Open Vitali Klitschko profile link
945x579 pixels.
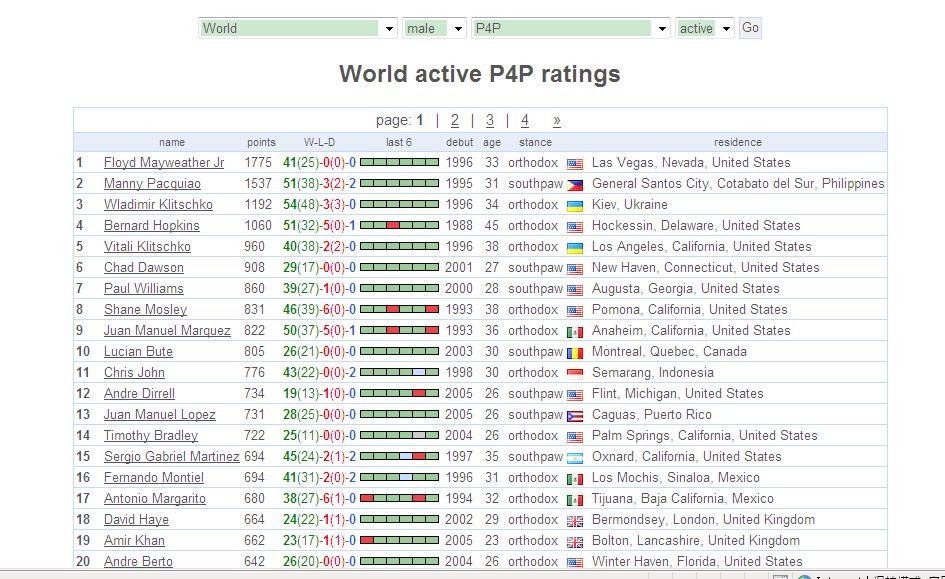[x=147, y=247]
